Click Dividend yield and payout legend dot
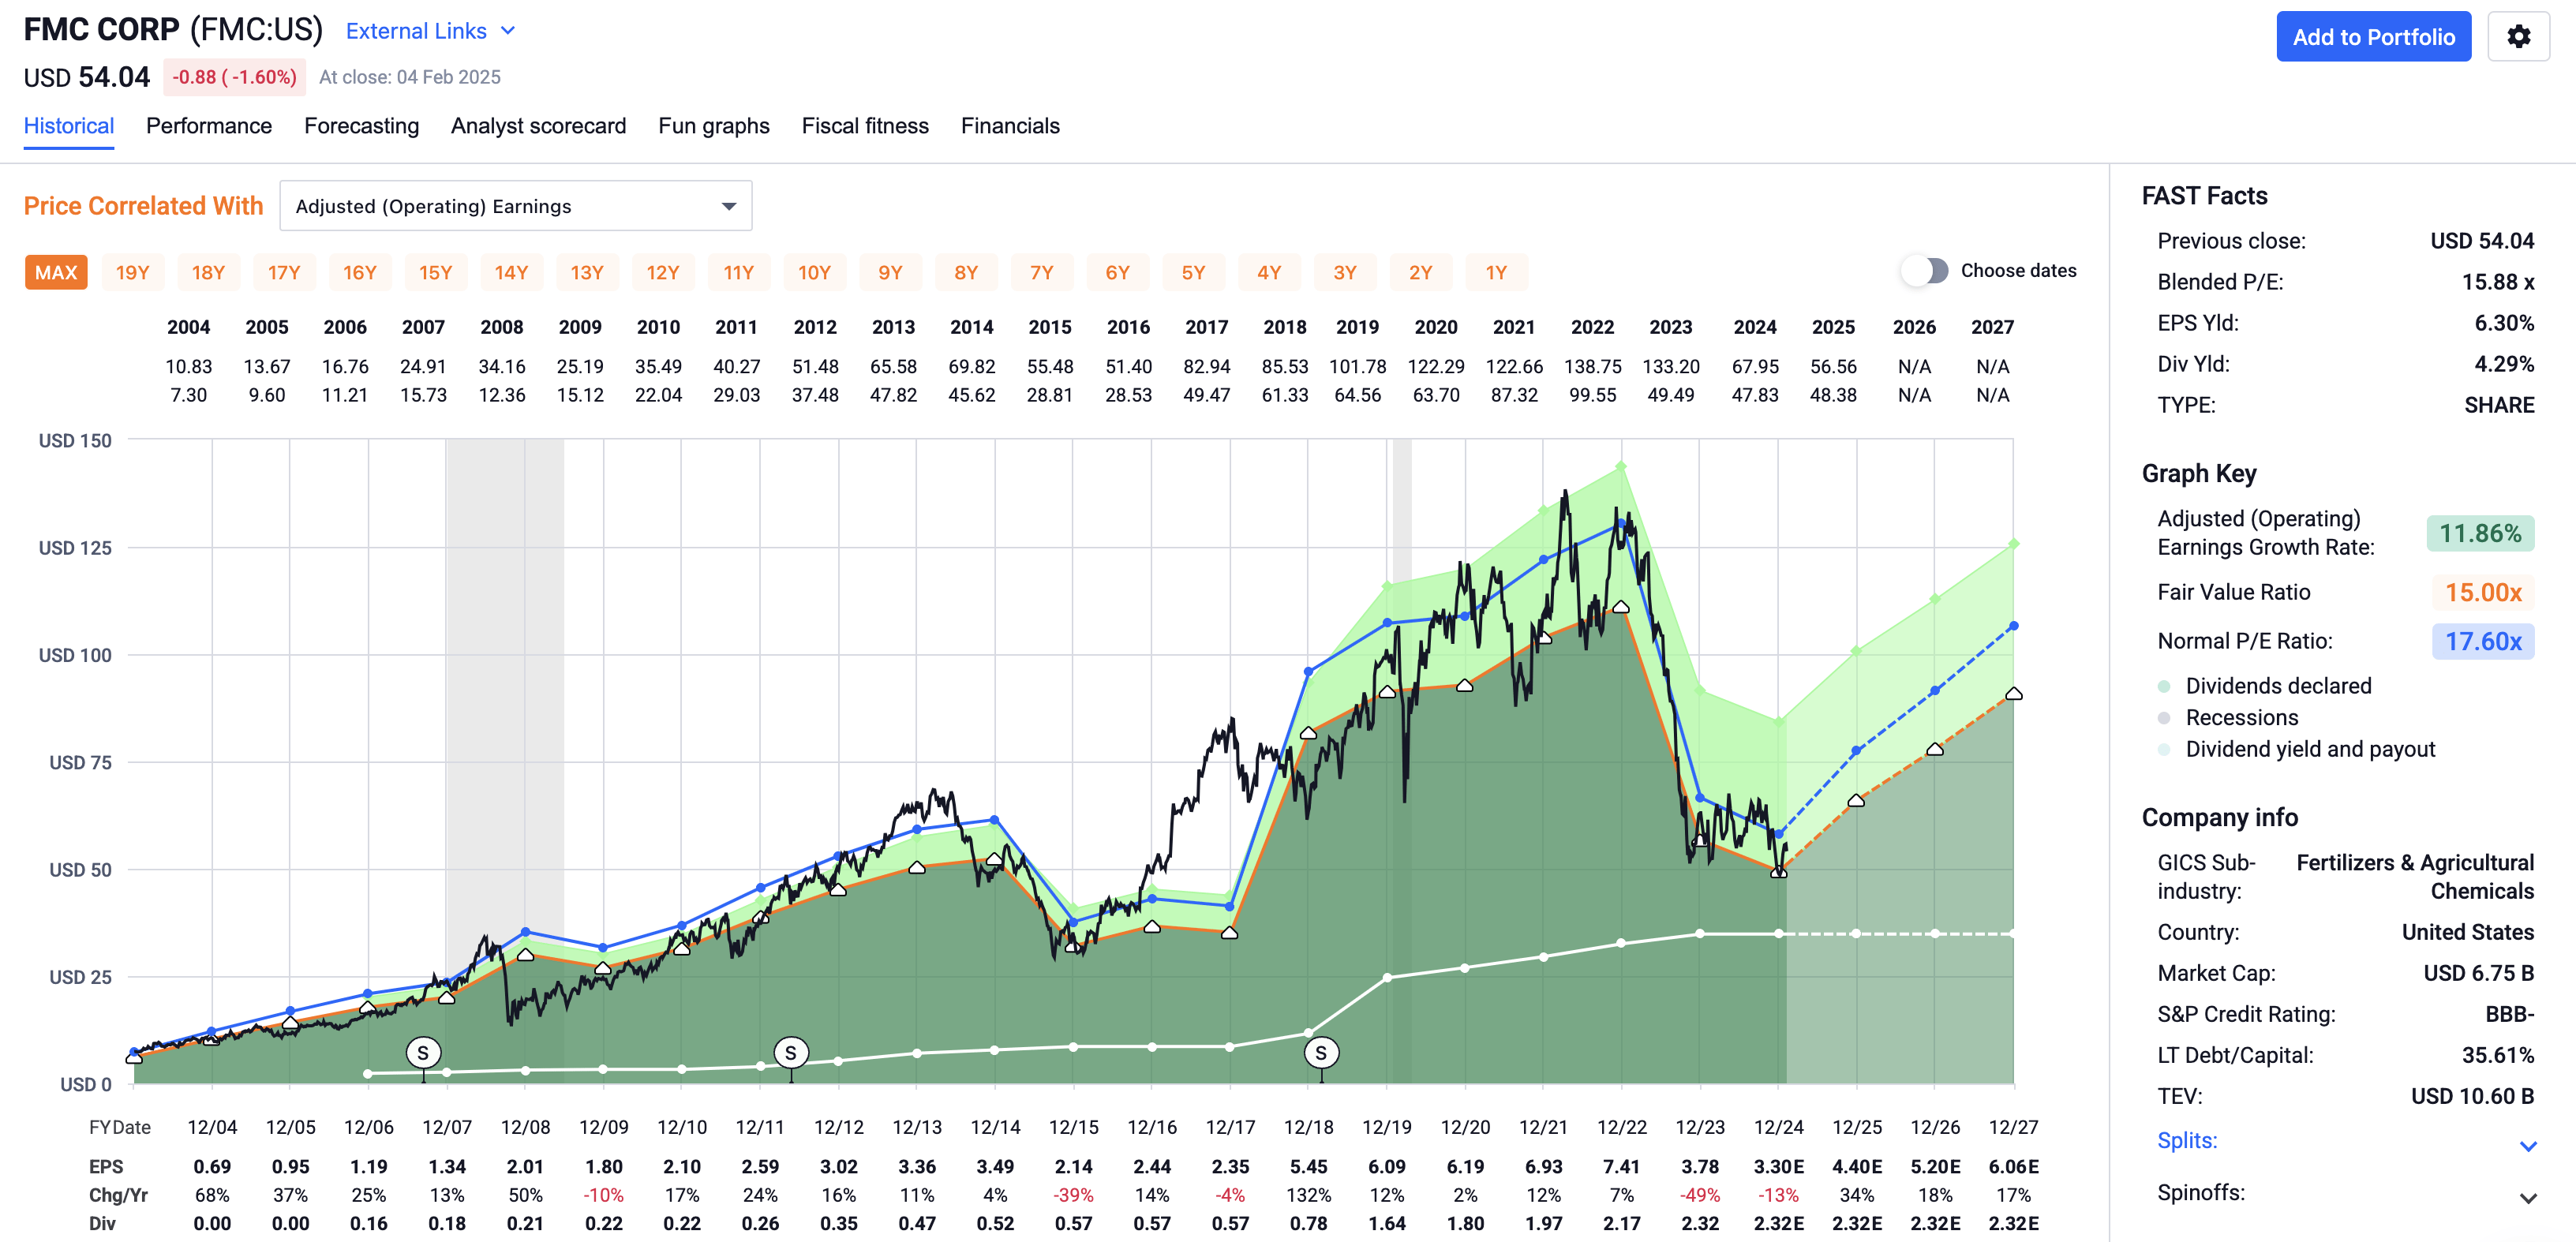This screenshot has height=1242, width=2576. pyautogui.click(x=2164, y=750)
